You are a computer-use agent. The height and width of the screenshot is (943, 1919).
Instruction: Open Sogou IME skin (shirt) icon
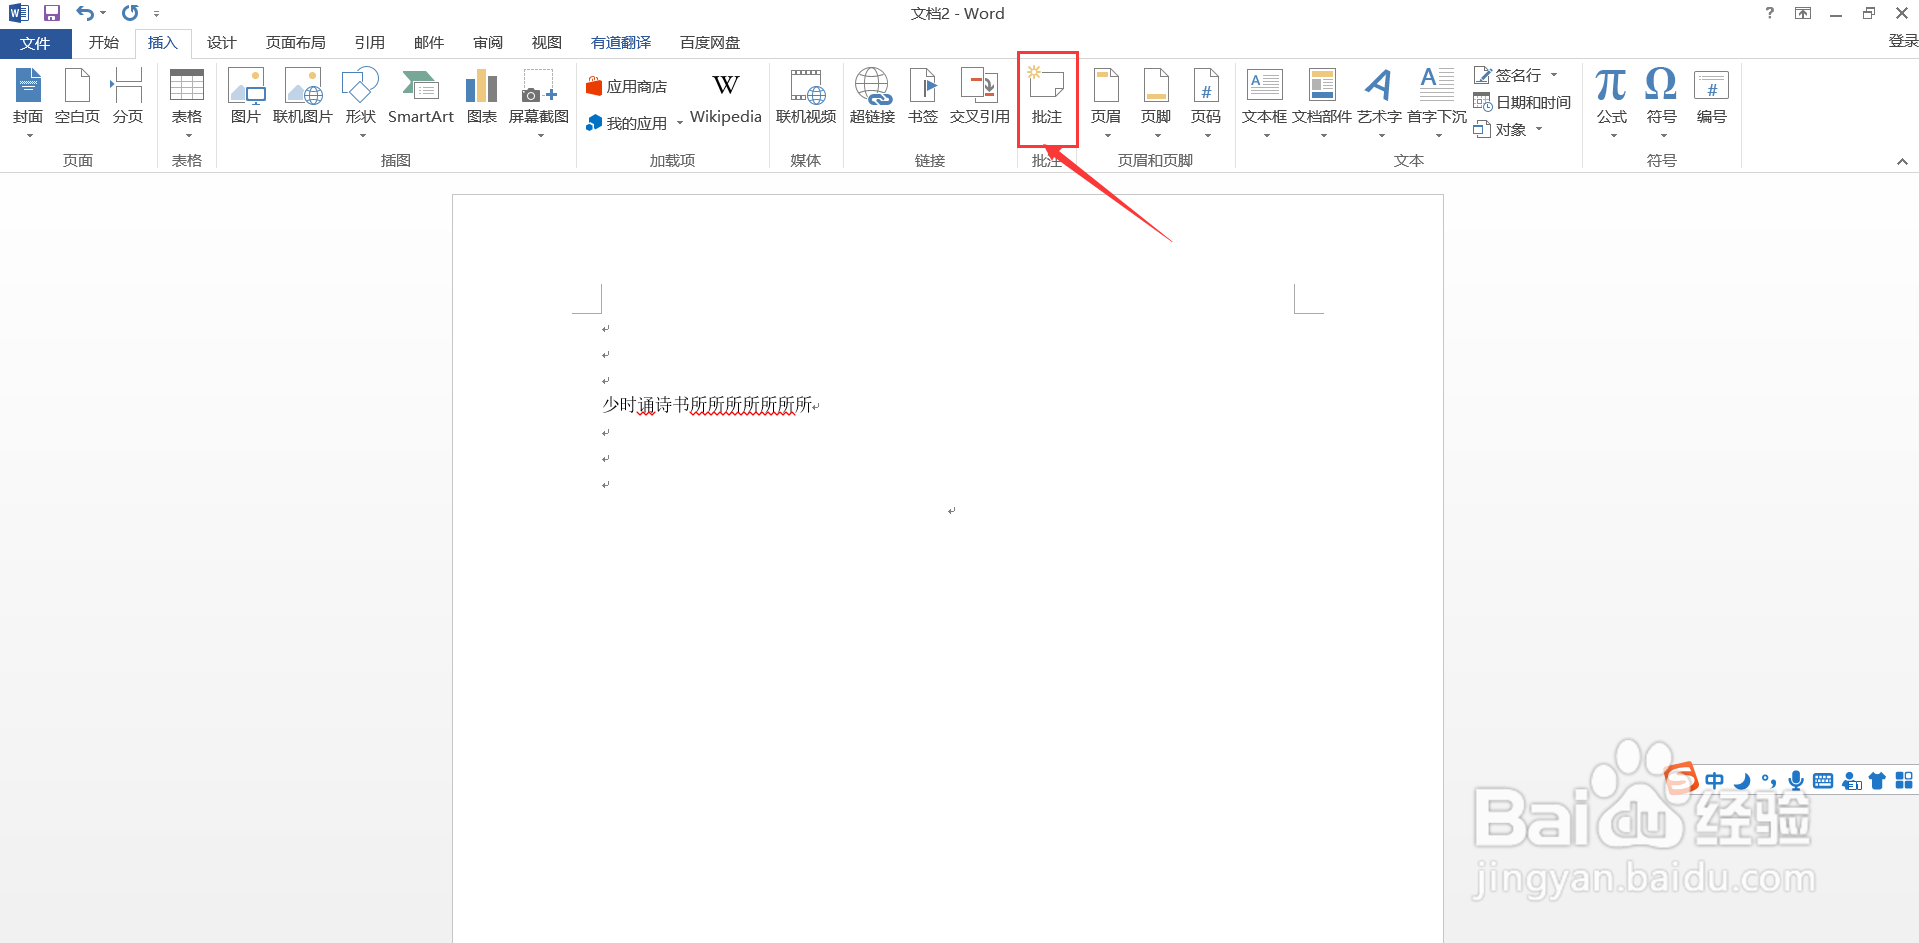[1877, 781]
